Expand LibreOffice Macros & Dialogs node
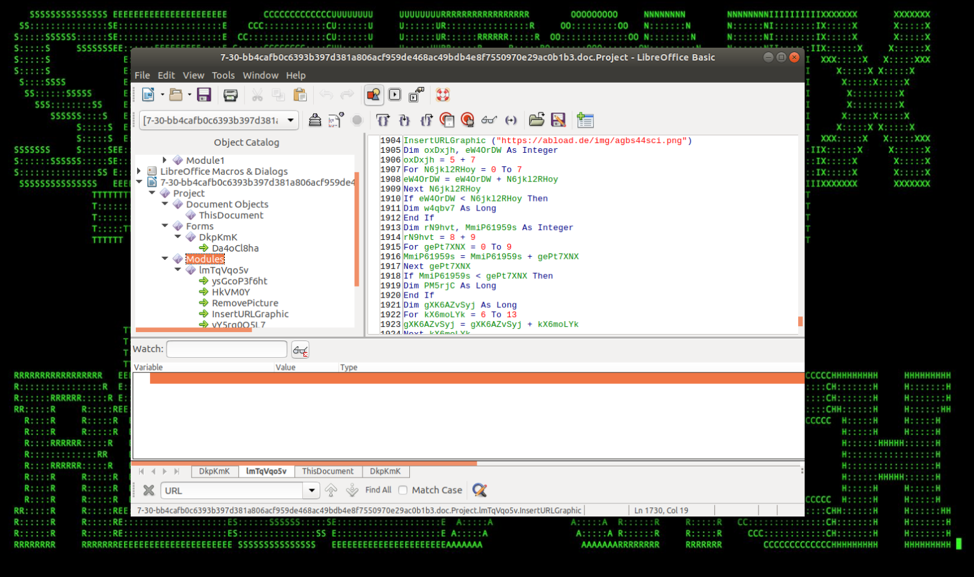 pyautogui.click(x=140, y=171)
